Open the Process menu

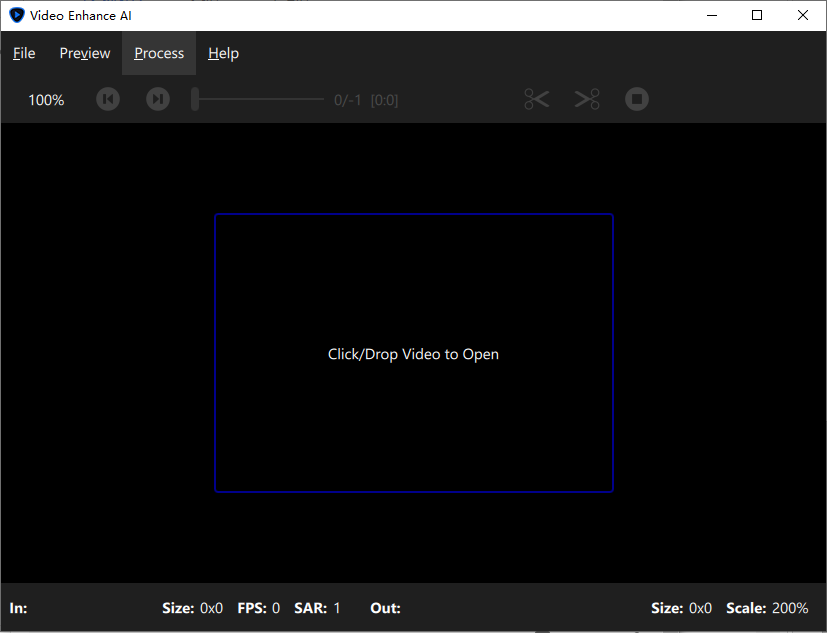point(159,53)
